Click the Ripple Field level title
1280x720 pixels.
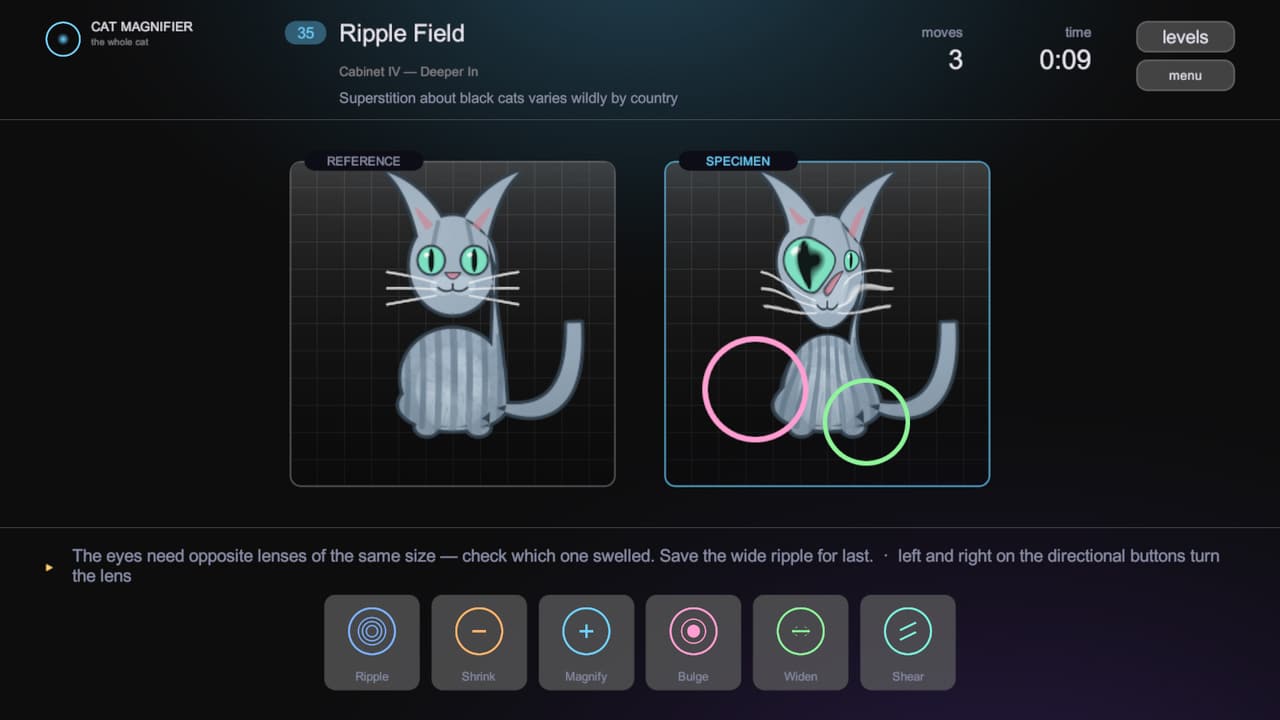coord(402,33)
